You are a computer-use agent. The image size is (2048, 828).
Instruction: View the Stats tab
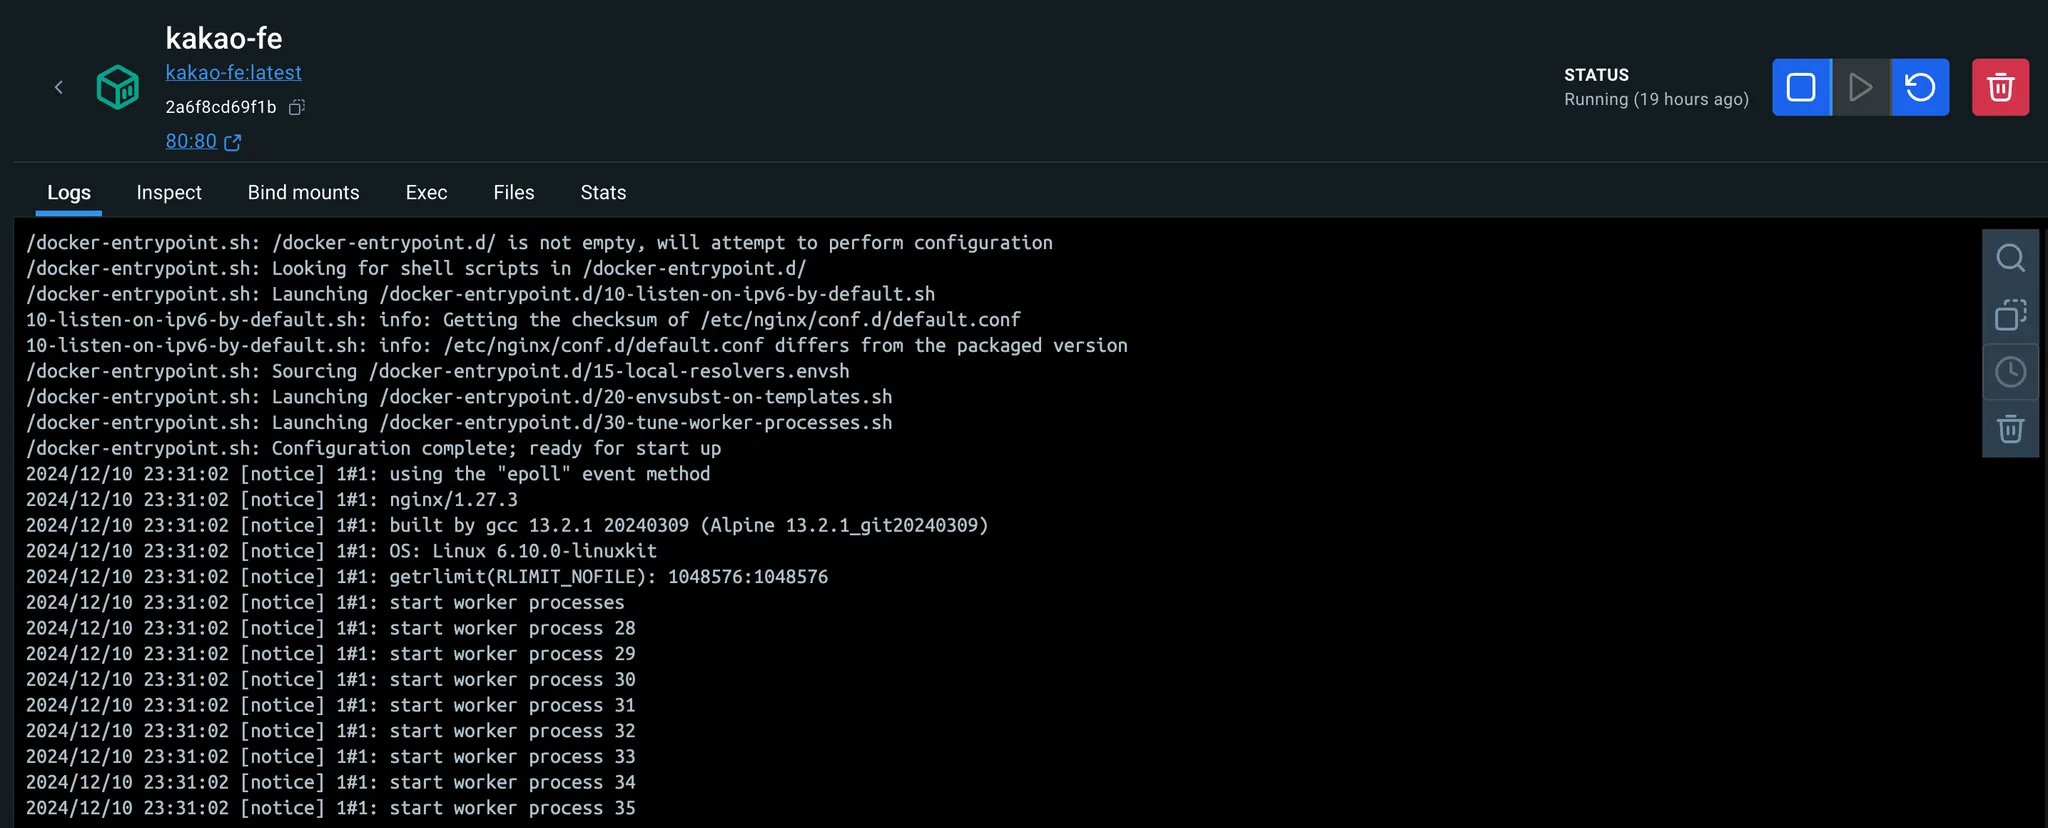point(603,192)
